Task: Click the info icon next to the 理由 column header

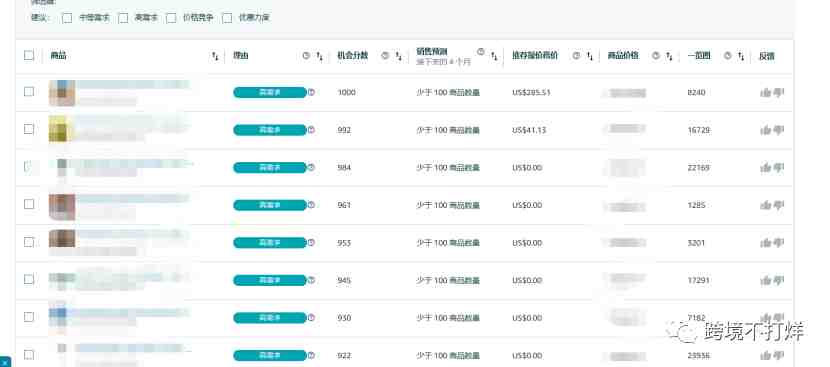Action: click(x=305, y=56)
